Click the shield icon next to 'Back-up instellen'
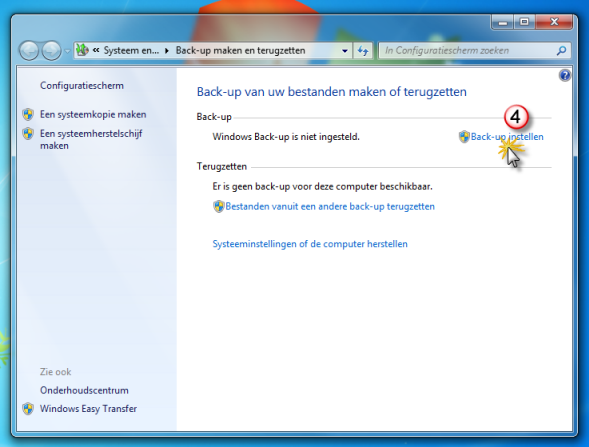This screenshot has height=447, width=589. [x=464, y=137]
